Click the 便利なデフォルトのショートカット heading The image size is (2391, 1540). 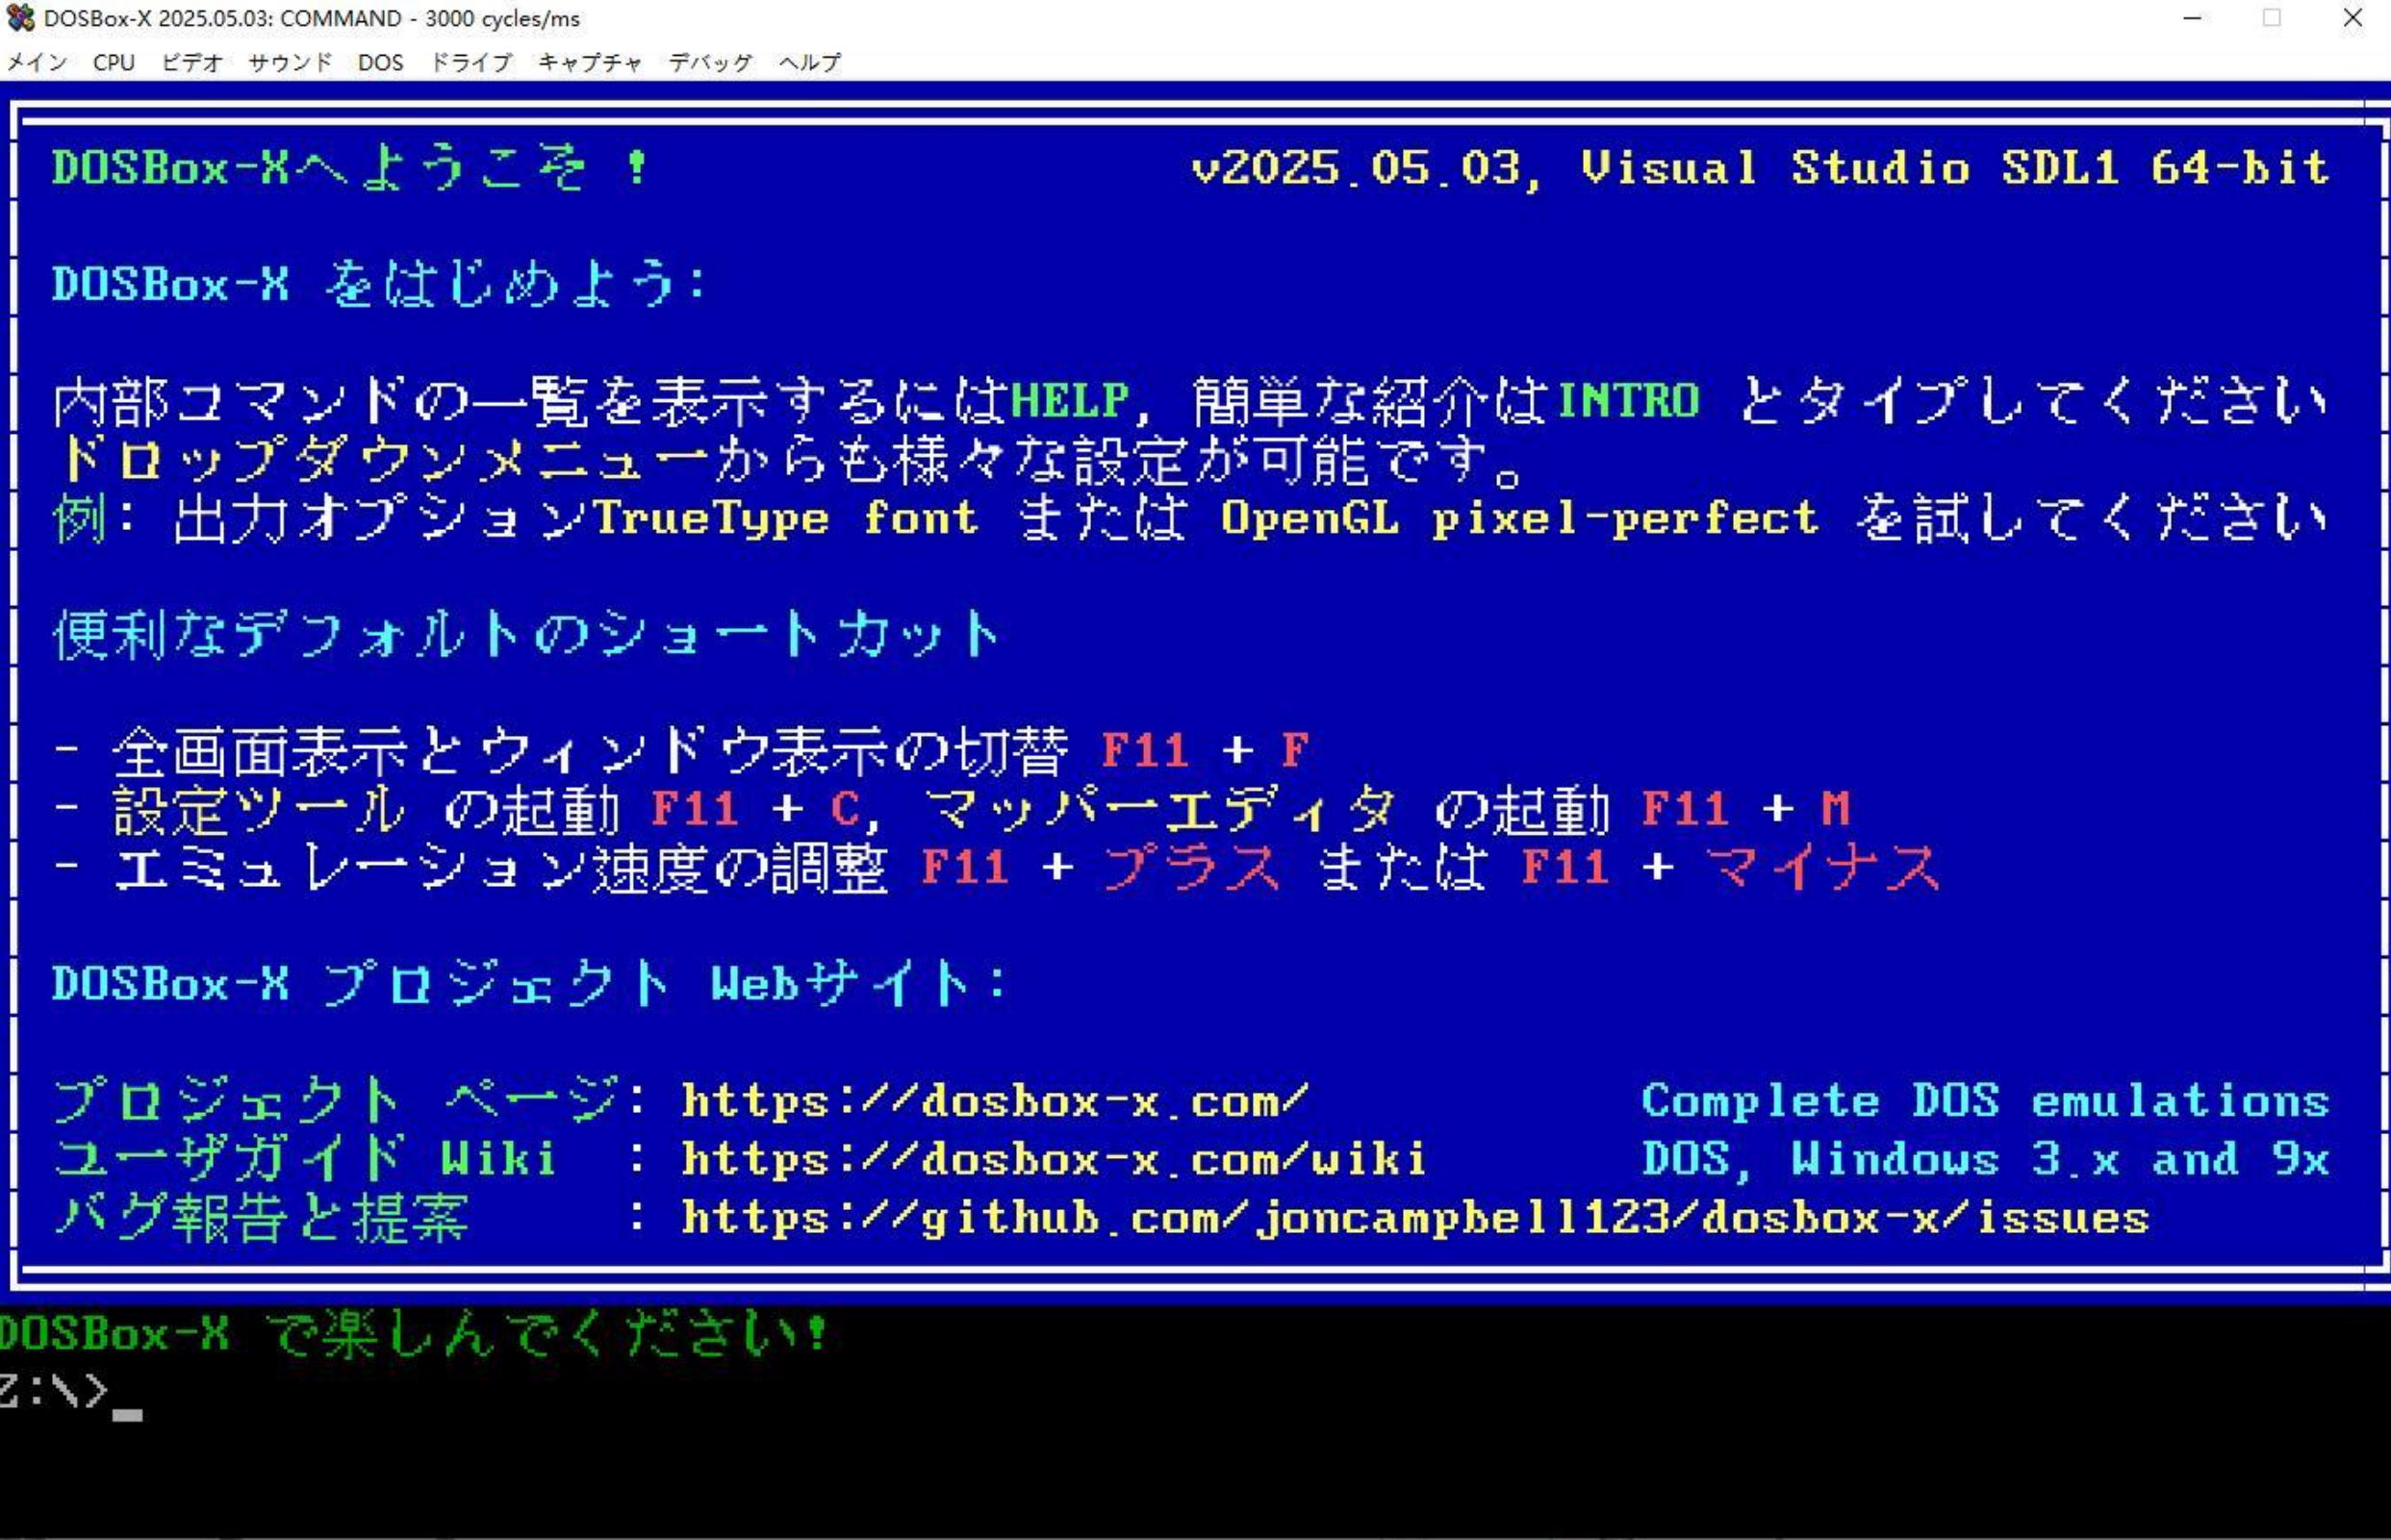527,634
